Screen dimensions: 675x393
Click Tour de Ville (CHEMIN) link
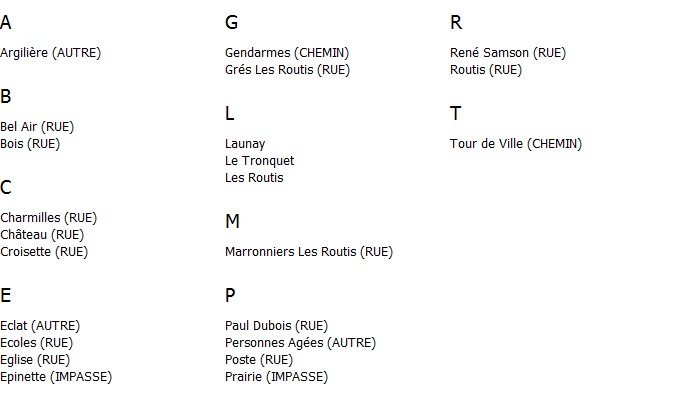coord(516,144)
